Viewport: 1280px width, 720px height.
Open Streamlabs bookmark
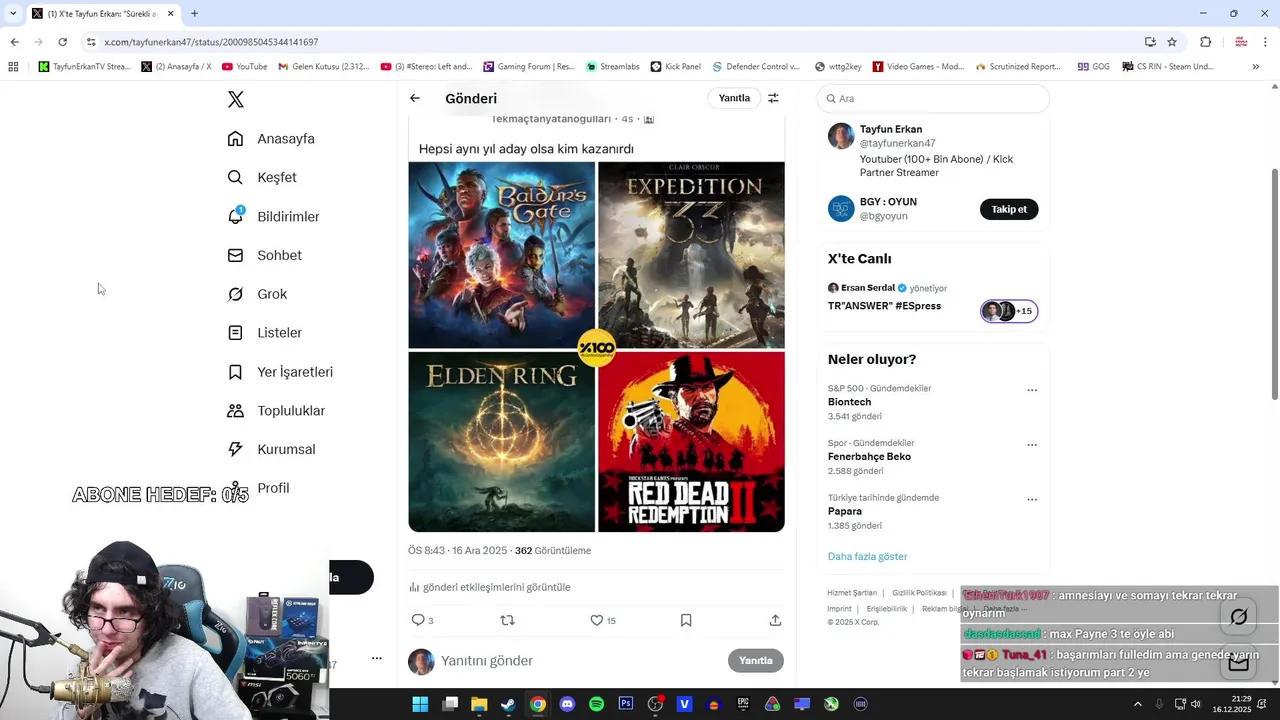[x=612, y=67]
